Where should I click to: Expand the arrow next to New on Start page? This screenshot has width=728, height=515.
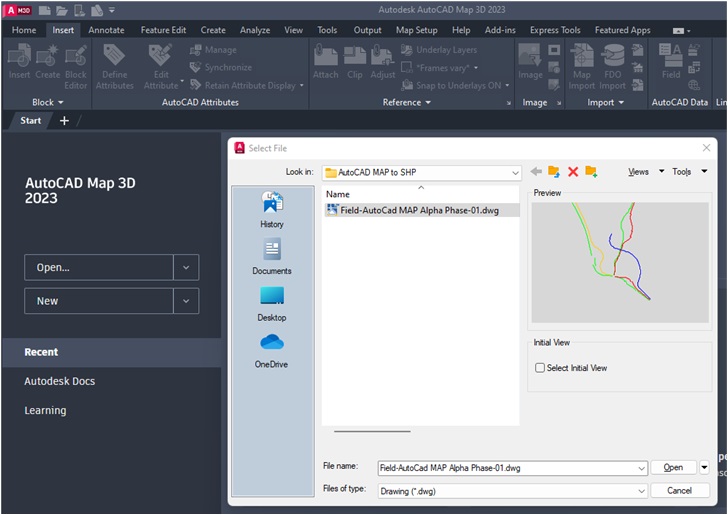pyautogui.click(x=186, y=301)
